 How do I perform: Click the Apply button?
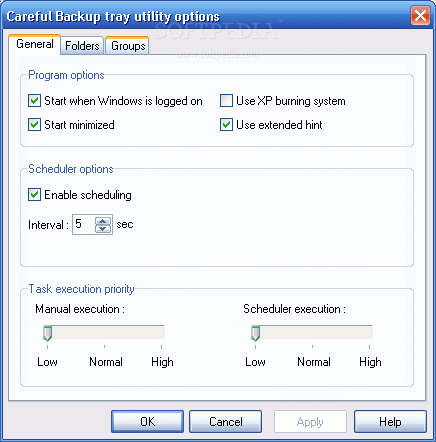310,422
